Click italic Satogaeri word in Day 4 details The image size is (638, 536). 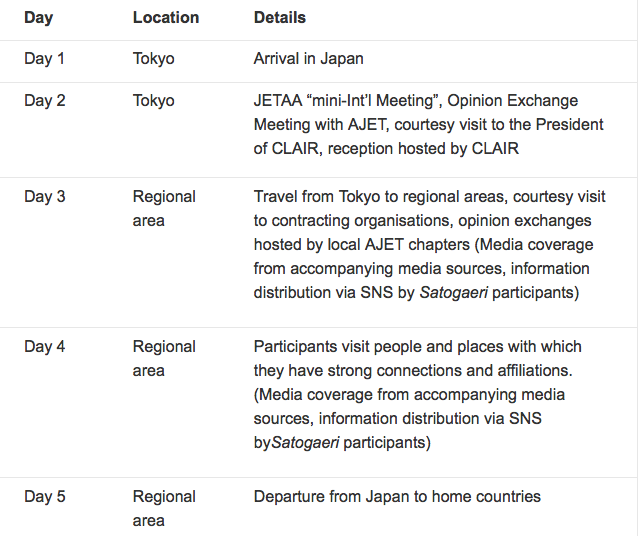(x=305, y=442)
